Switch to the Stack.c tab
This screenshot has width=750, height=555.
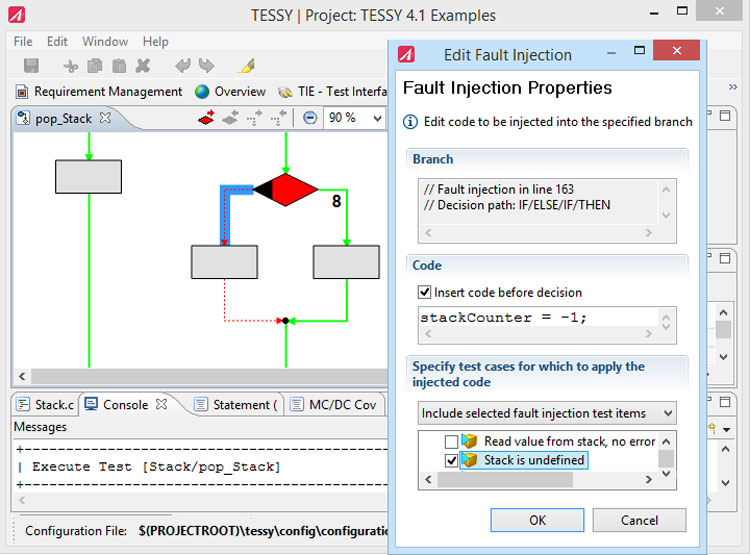pyautogui.click(x=45, y=405)
